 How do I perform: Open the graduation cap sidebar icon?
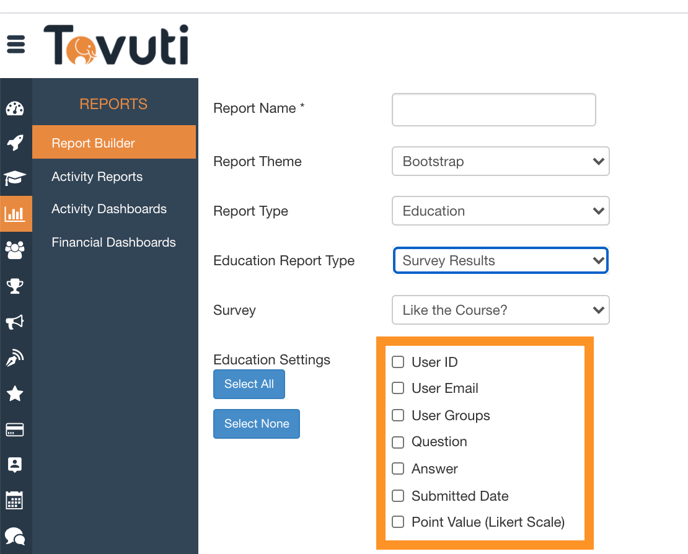(15, 178)
